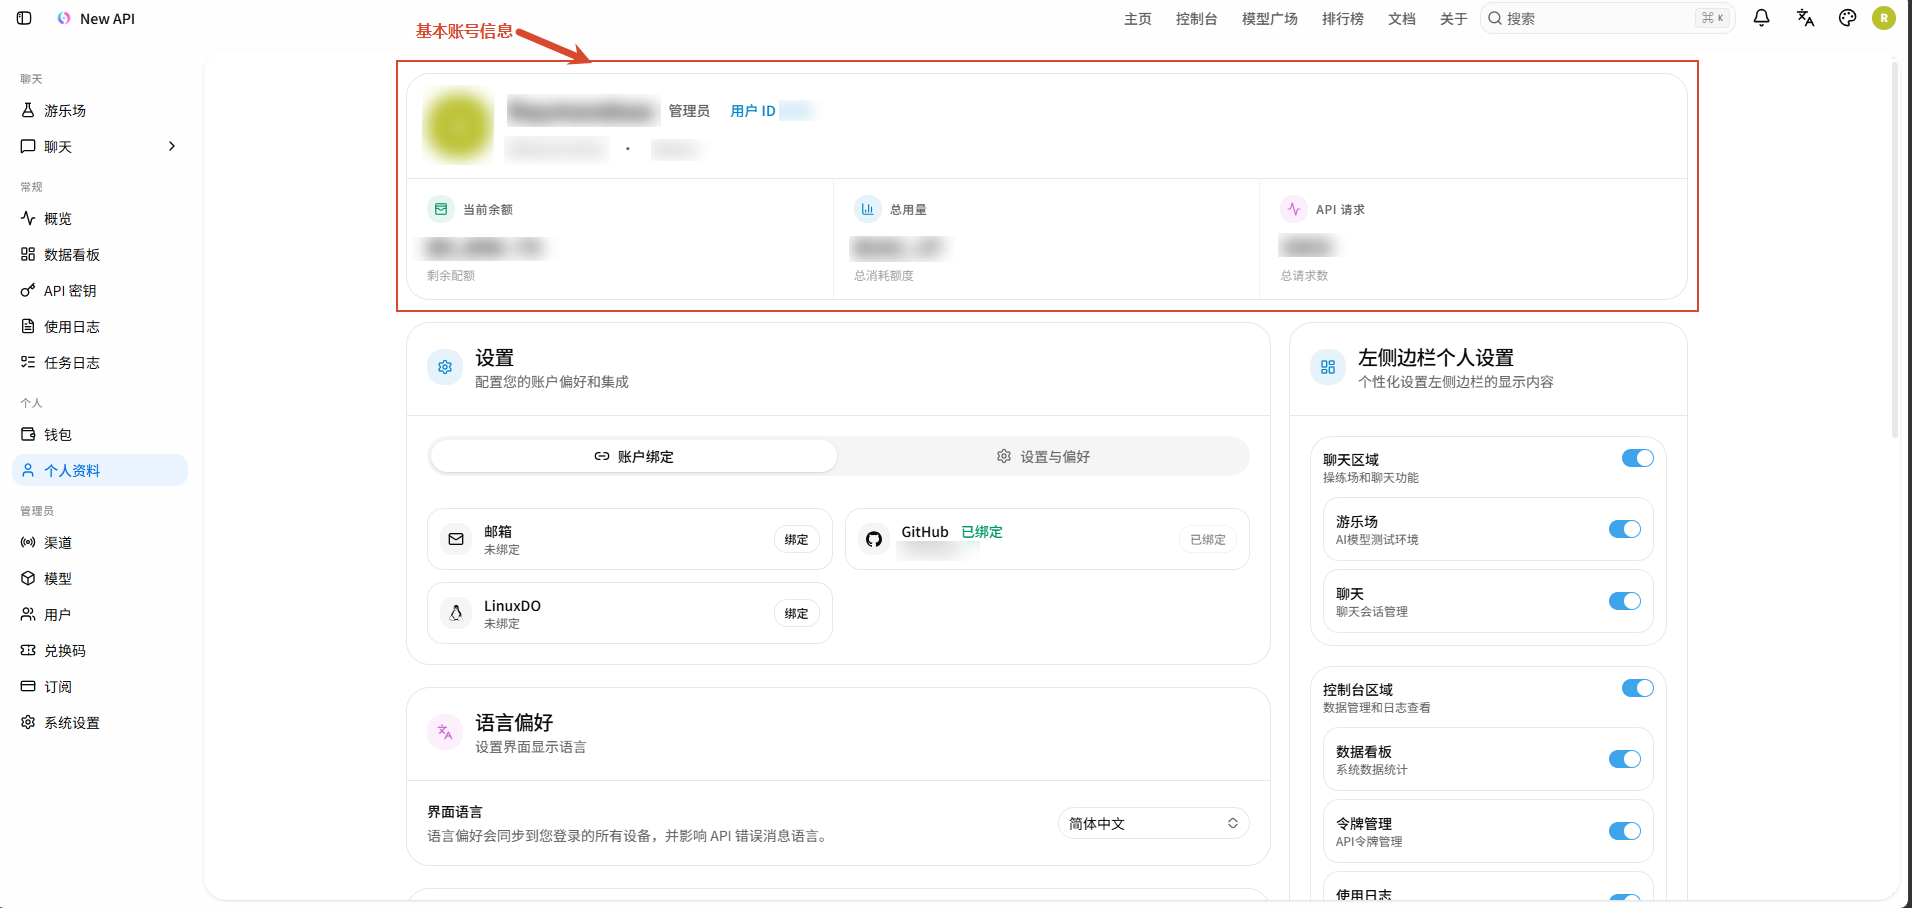Open 游乐场 in the sidebar
1912x908 pixels.
point(100,111)
